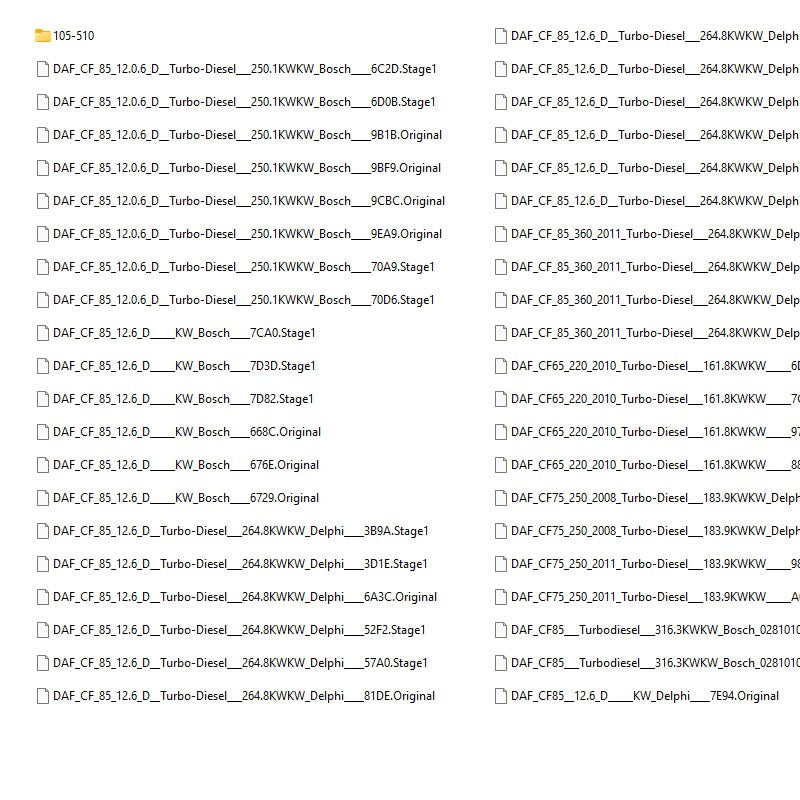Select the file icon of 9B1B.Original
This screenshot has height=800, width=800.
tap(42, 135)
